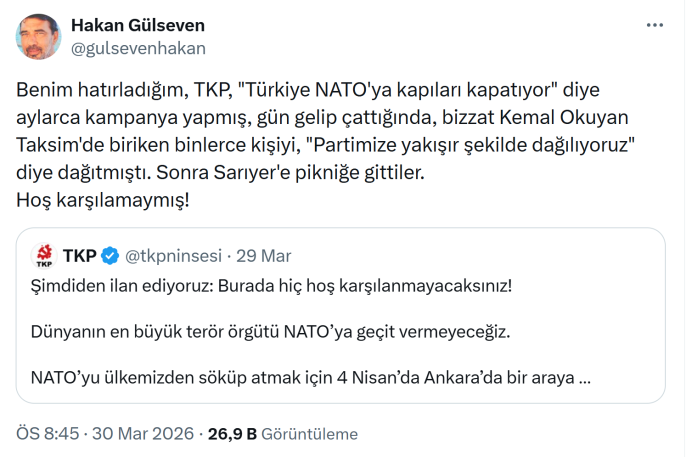Open the @tkpninsesi handle
Viewport: 686px width, 457px height.
[173, 256]
